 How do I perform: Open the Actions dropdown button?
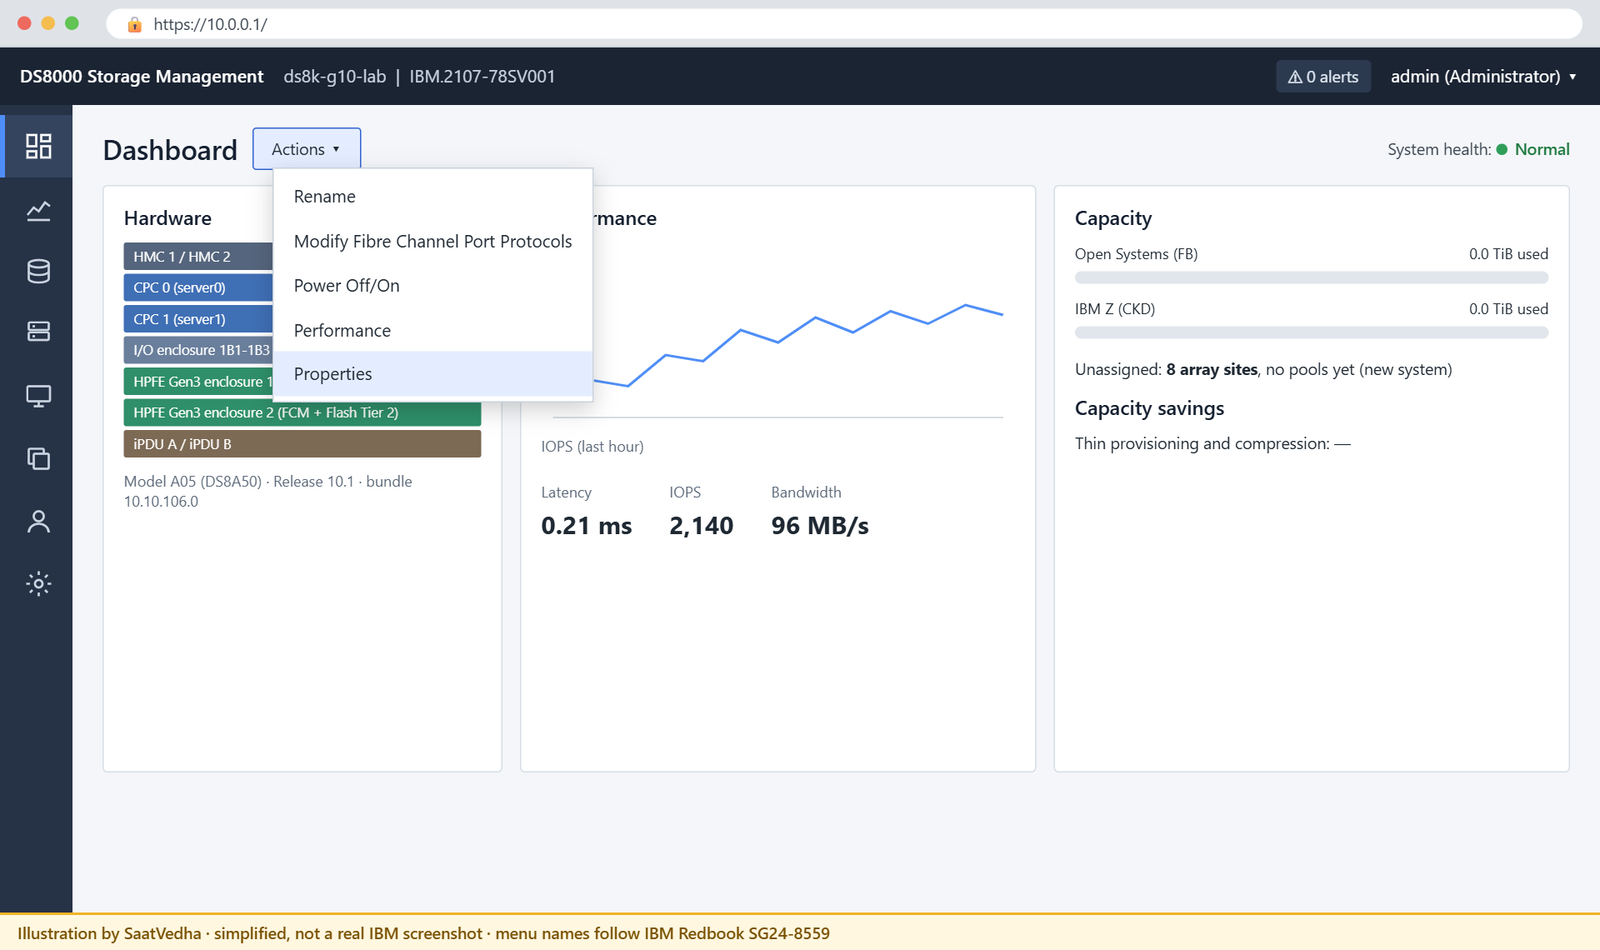click(x=306, y=149)
